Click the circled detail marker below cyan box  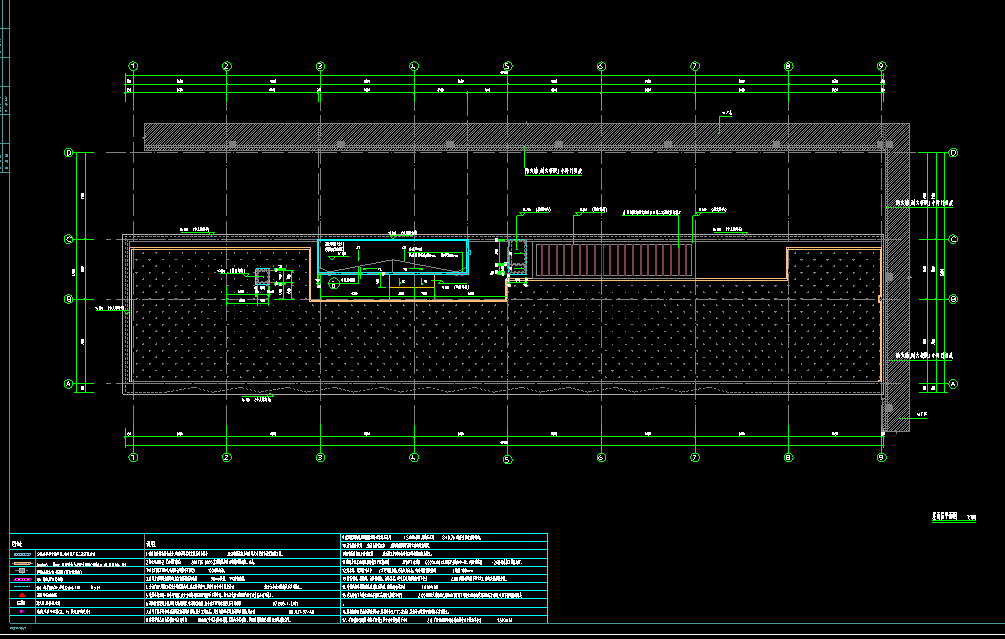click(x=334, y=285)
